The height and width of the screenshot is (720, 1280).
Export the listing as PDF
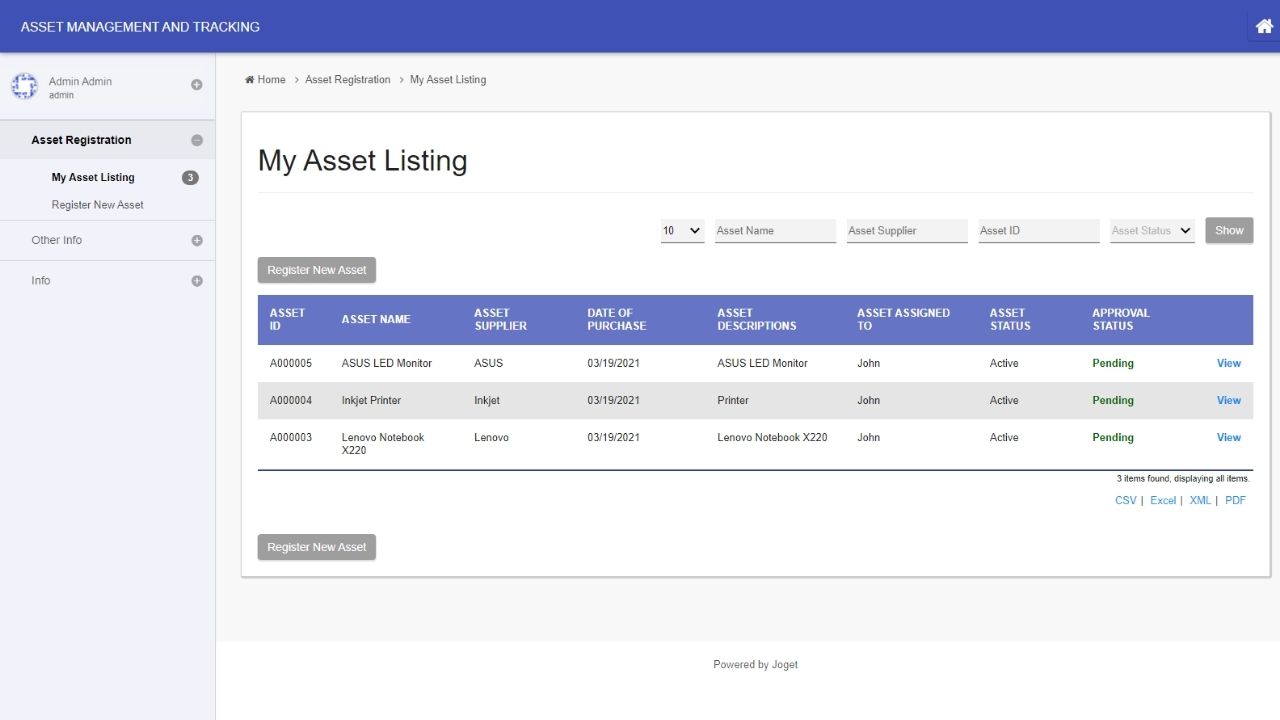pyautogui.click(x=1235, y=501)
